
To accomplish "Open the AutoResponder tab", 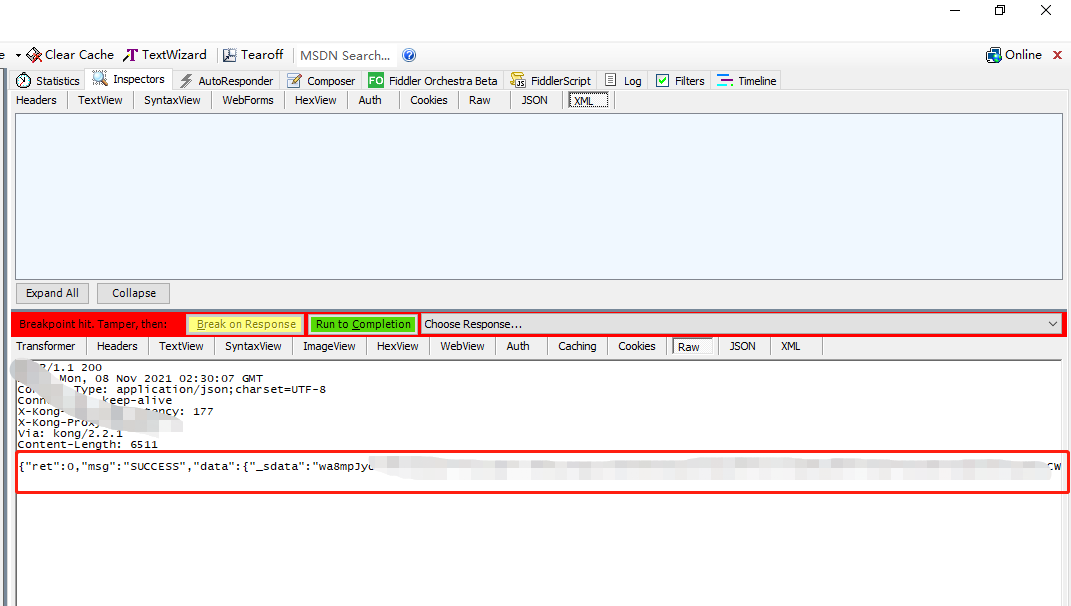I will 226,81.
